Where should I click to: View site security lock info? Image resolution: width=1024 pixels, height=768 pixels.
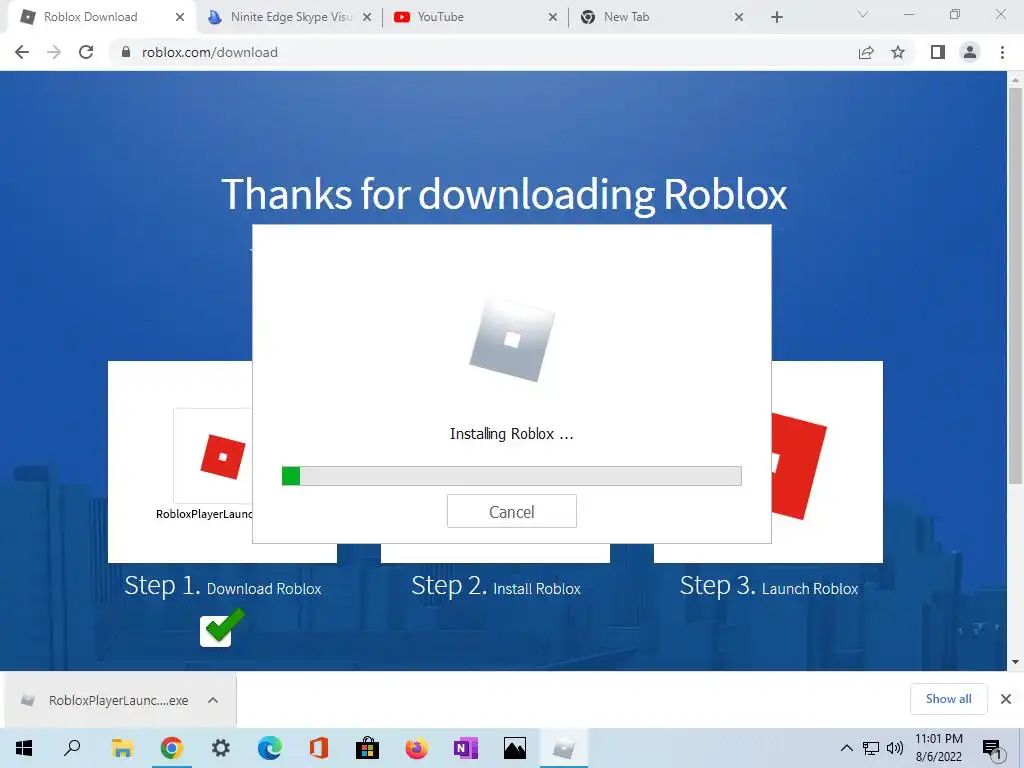point(126,52)
